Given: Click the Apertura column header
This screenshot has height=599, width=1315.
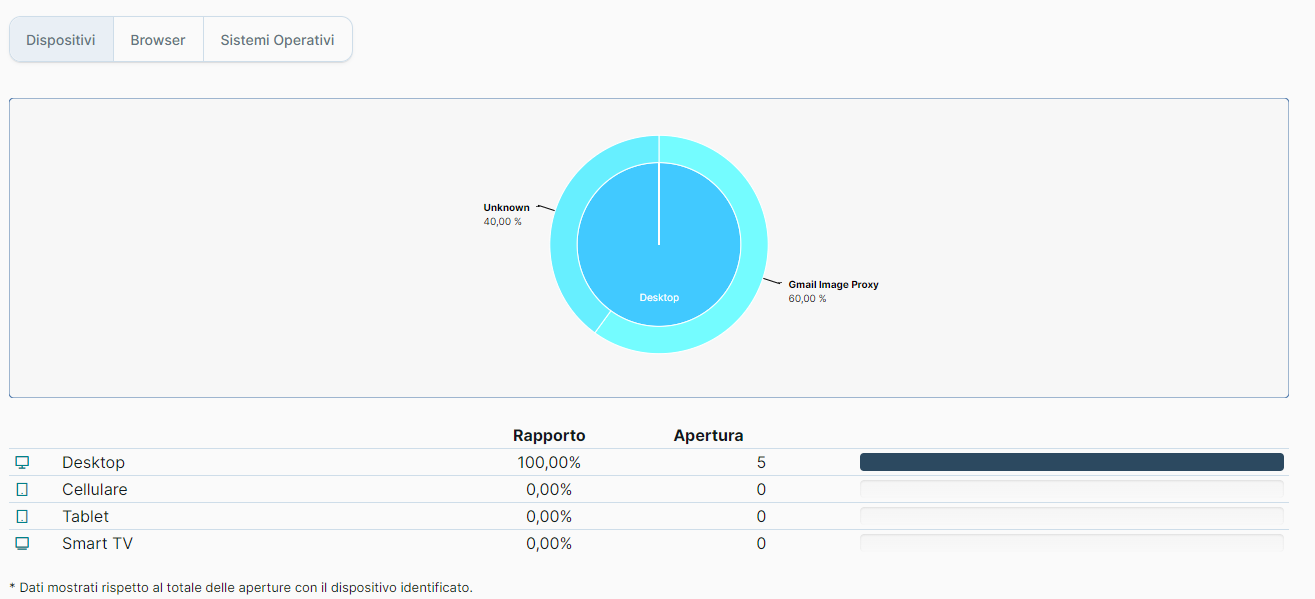Looking at the screenshot, I should tap(708, 435).
